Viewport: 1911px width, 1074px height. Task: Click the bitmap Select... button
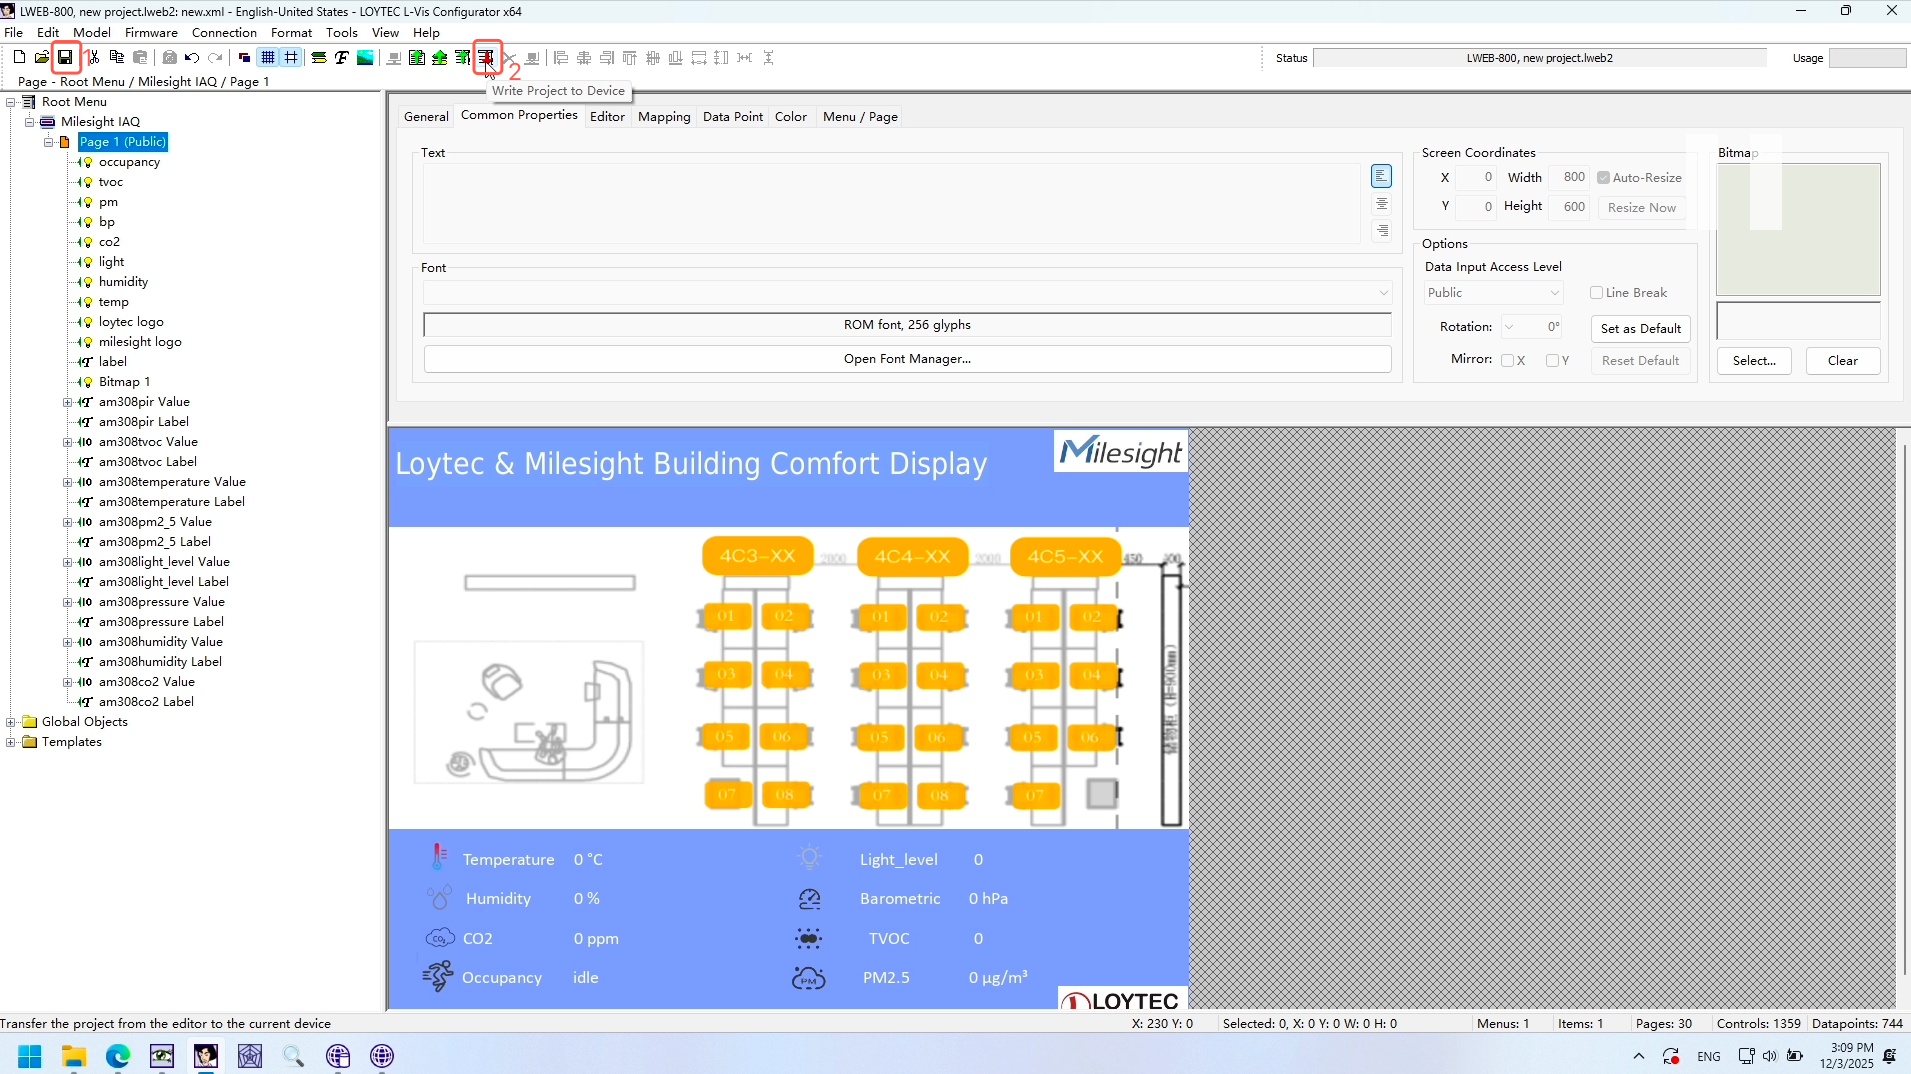1754,361
